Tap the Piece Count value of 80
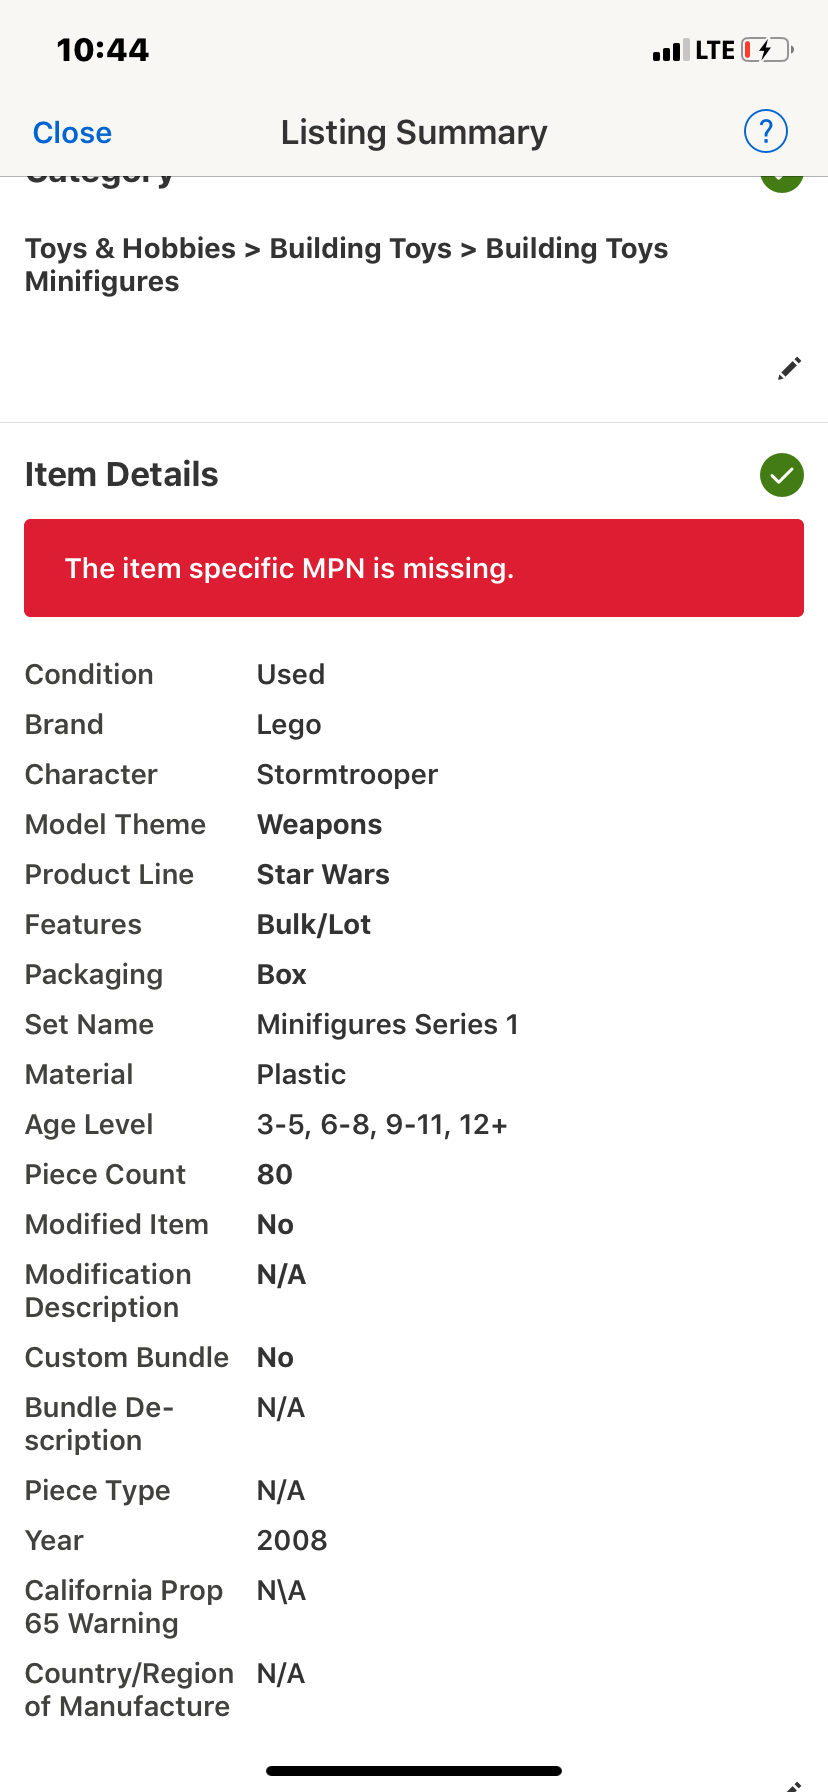This screenshot has height=1792, width=828. click(x=274, y=1174)
